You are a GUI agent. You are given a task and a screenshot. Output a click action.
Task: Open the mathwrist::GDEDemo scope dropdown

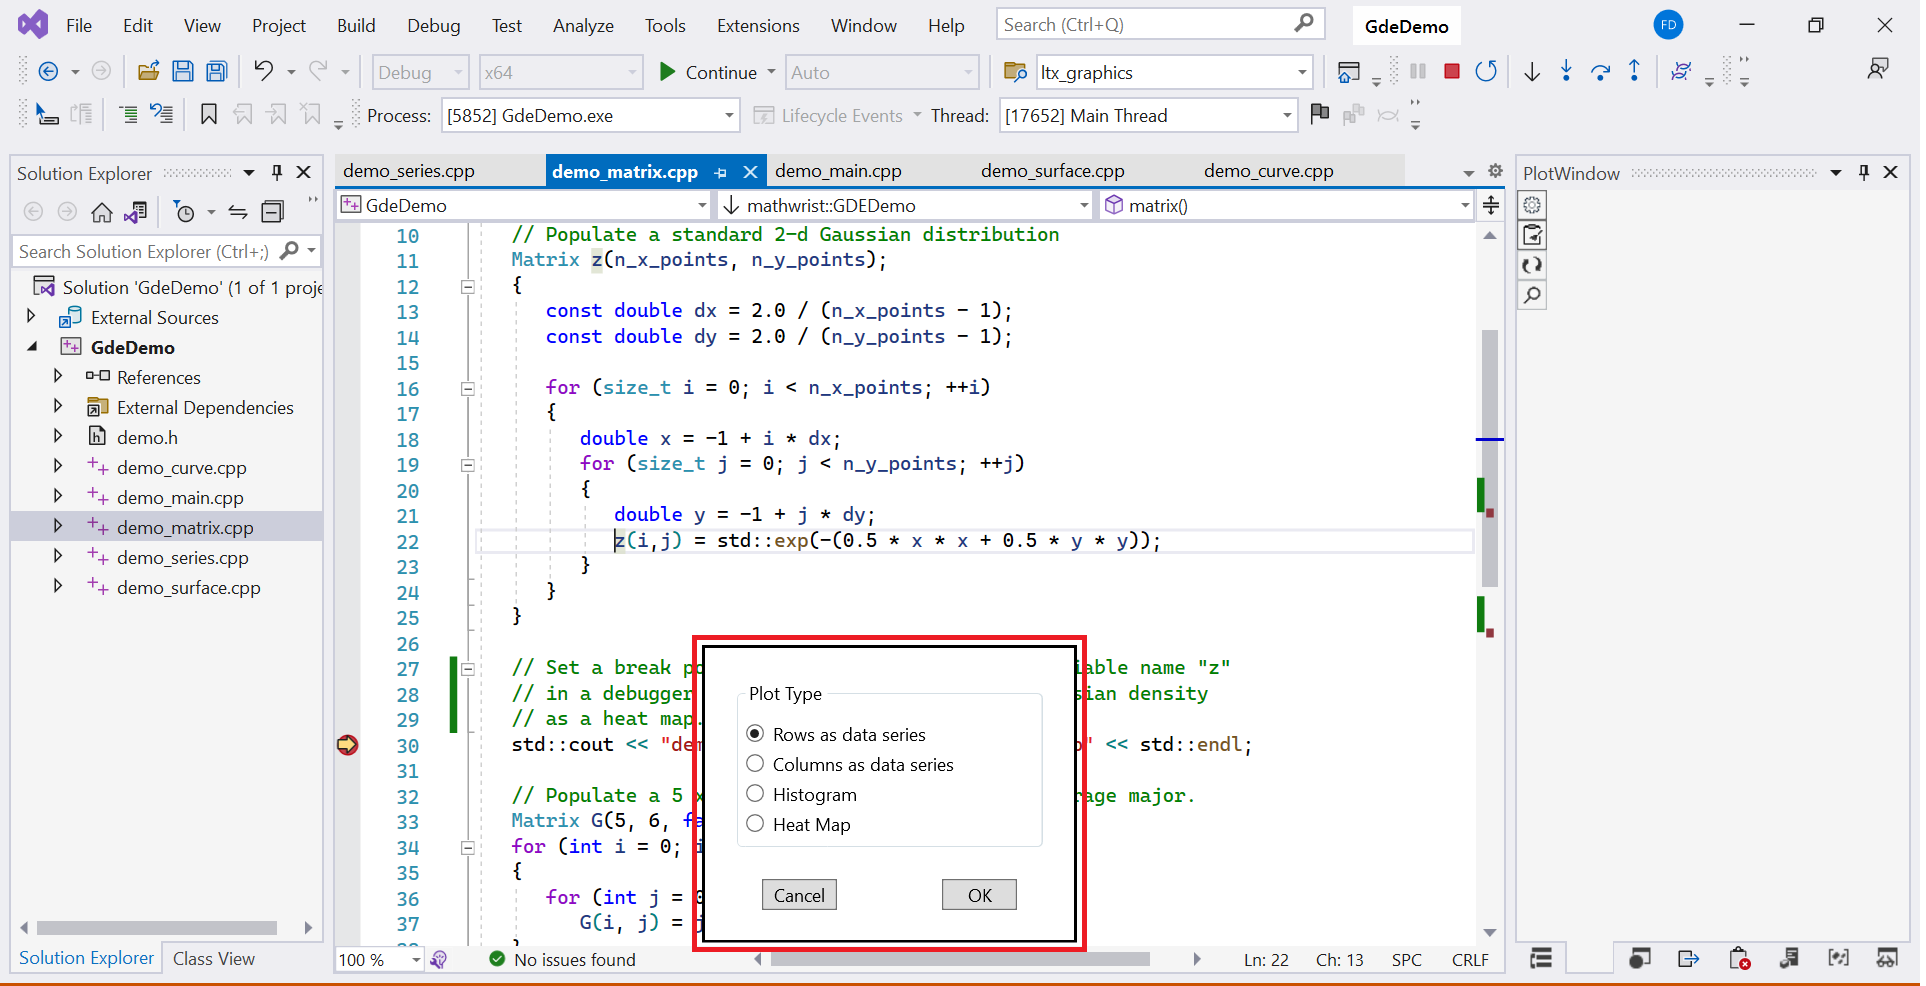click(906, 205)
